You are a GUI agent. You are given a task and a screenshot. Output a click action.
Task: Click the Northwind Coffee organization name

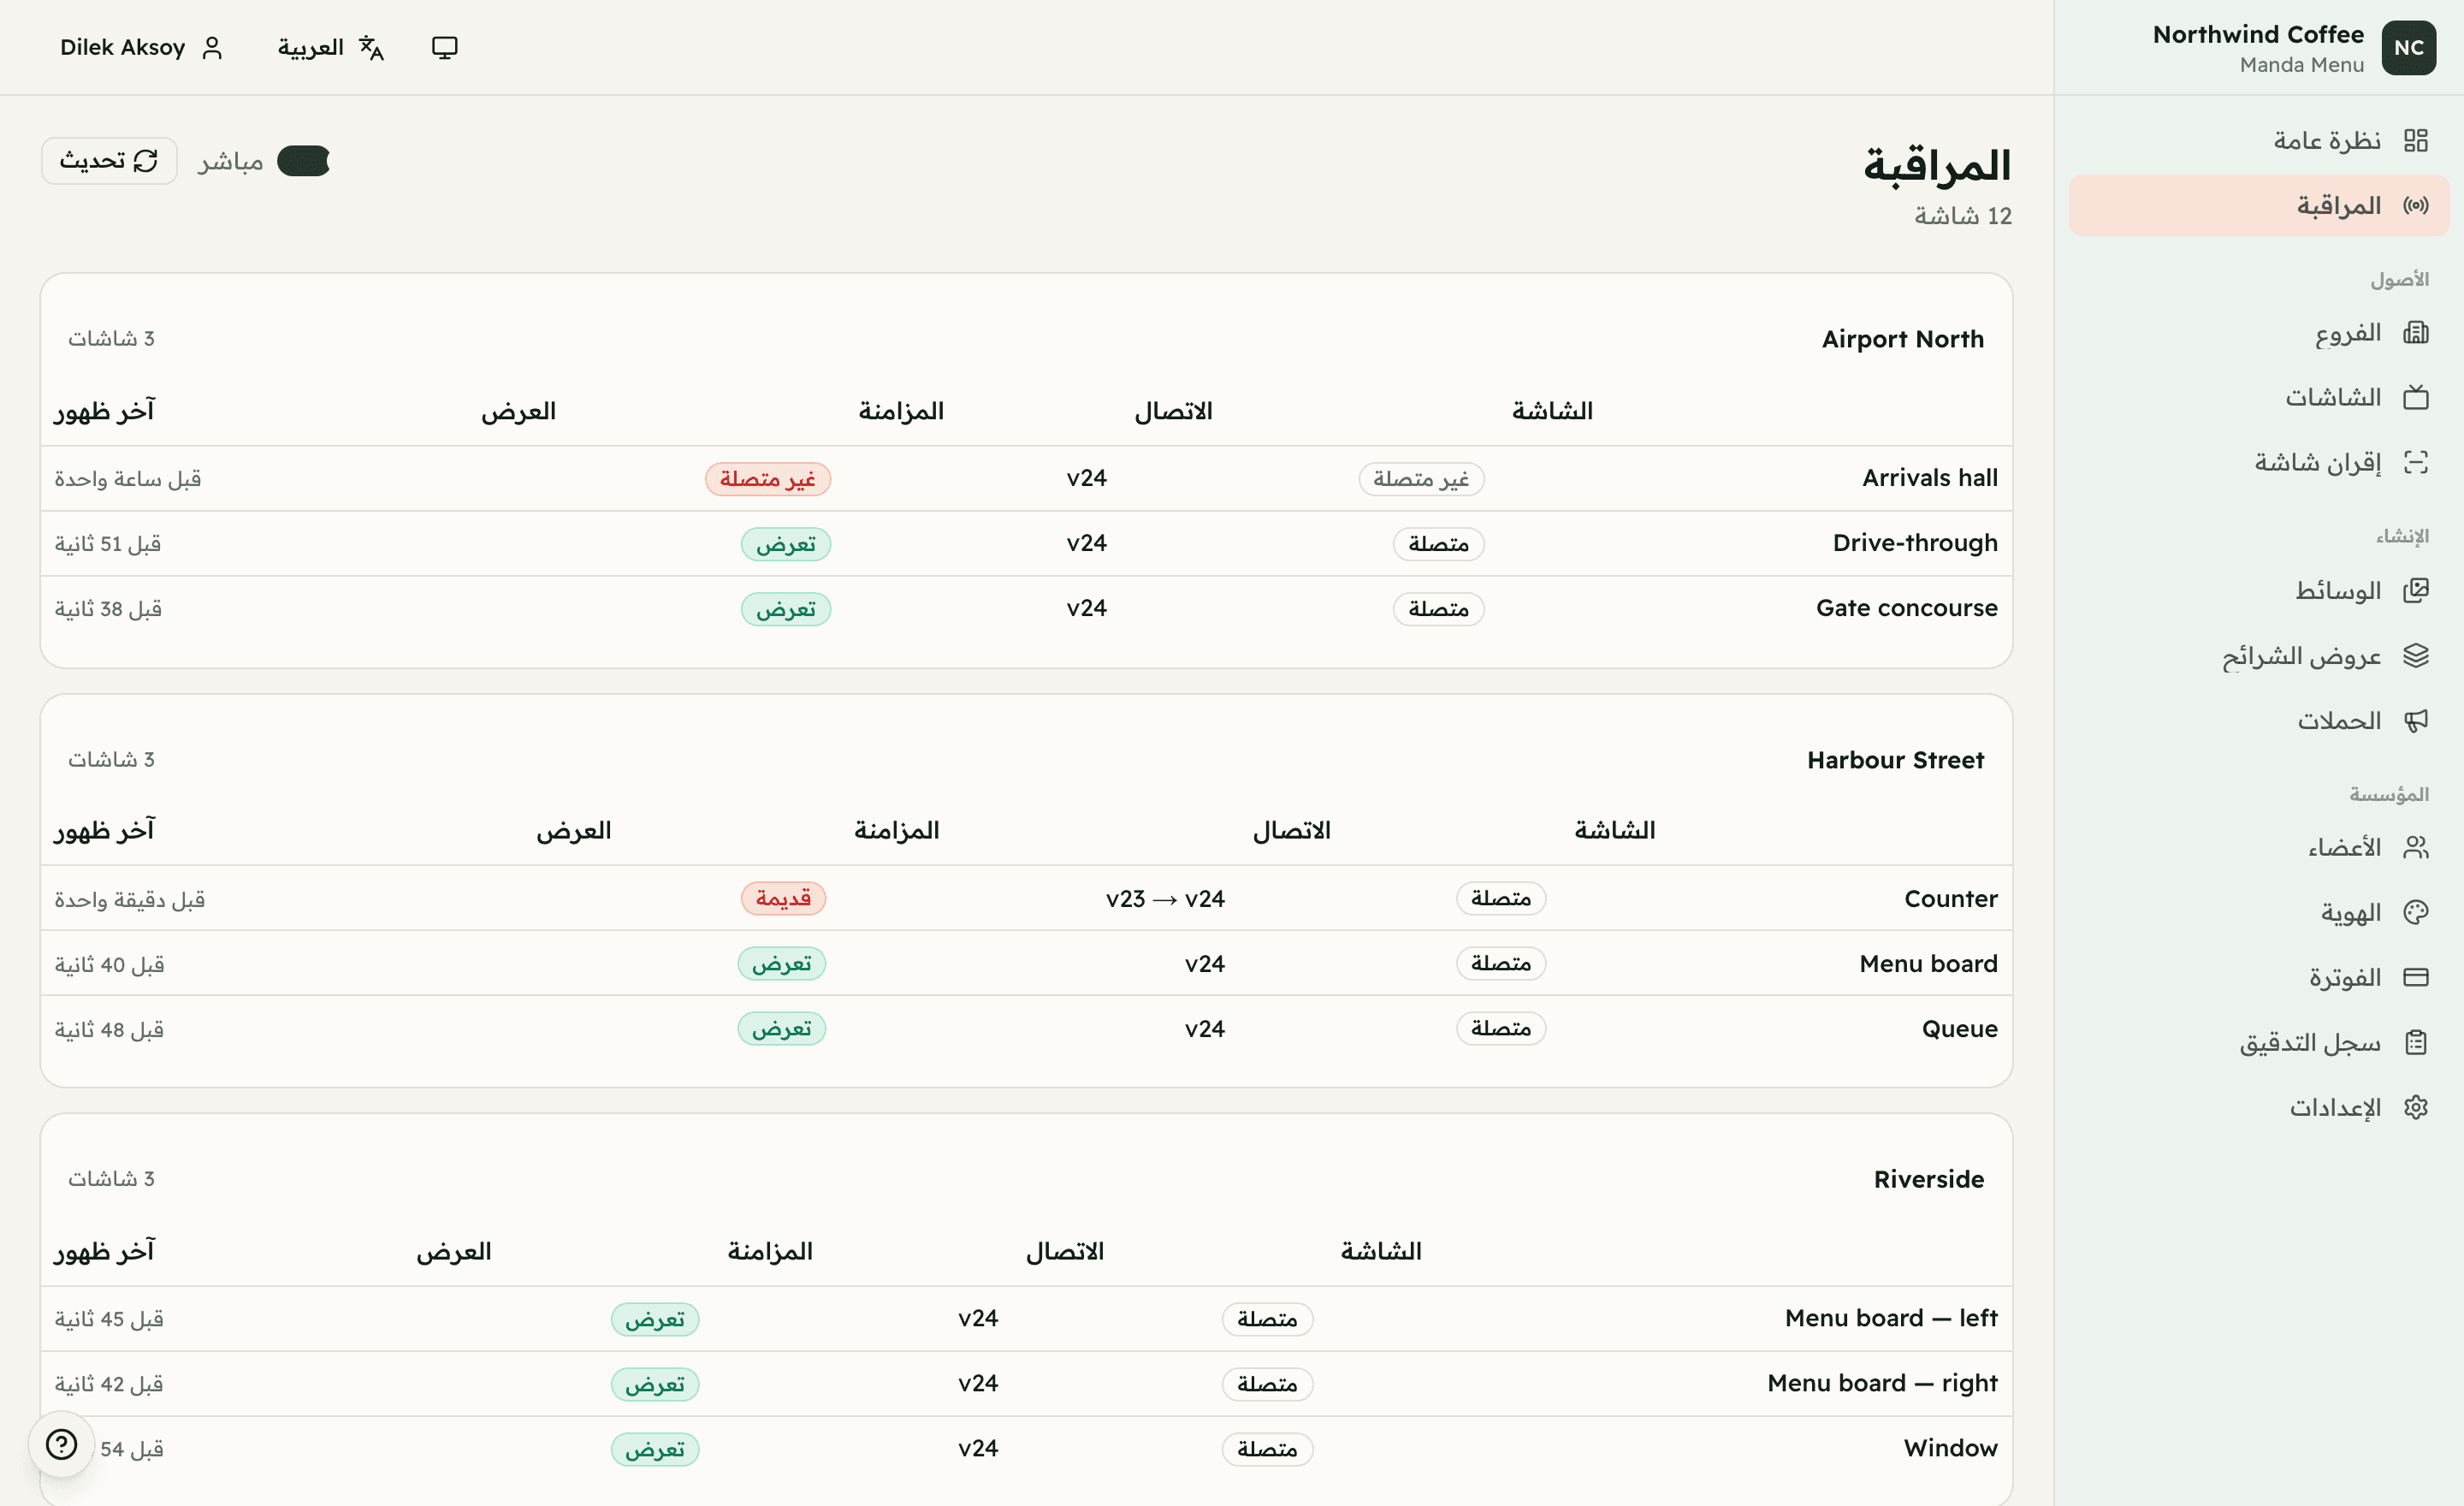coord(2258,34)
